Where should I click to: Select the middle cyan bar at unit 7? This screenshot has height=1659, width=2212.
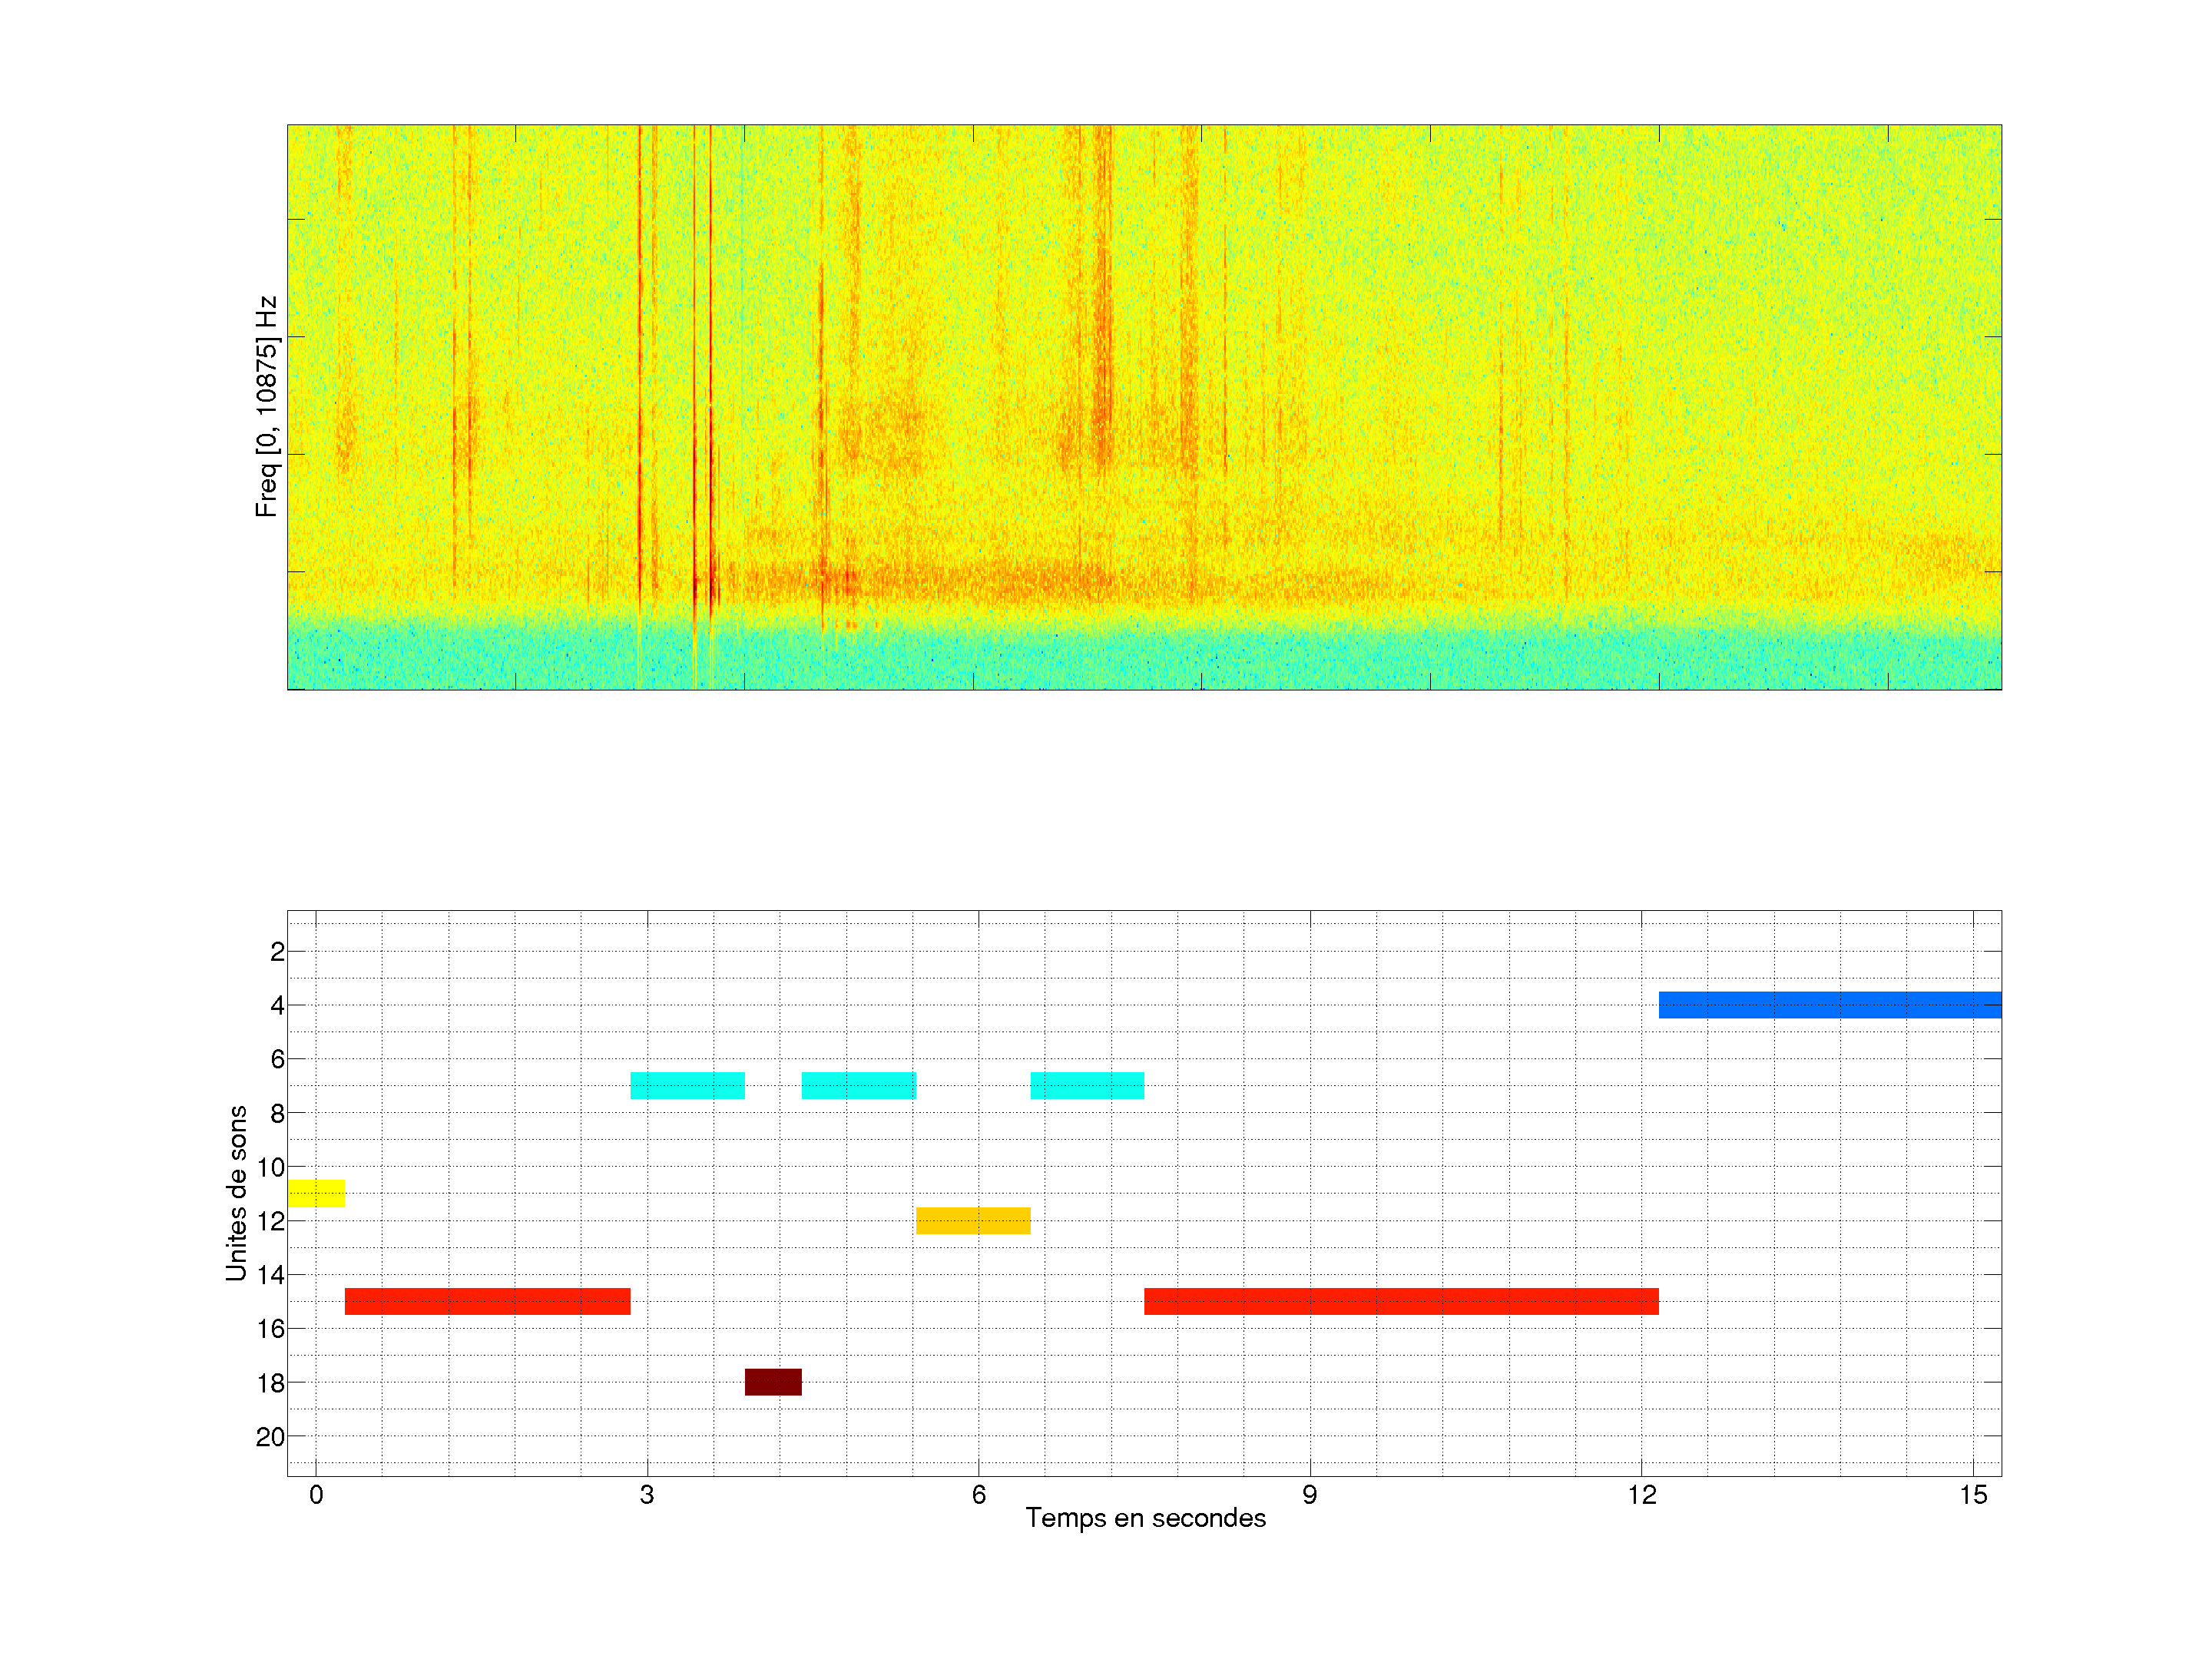(x=858, y=1086)
